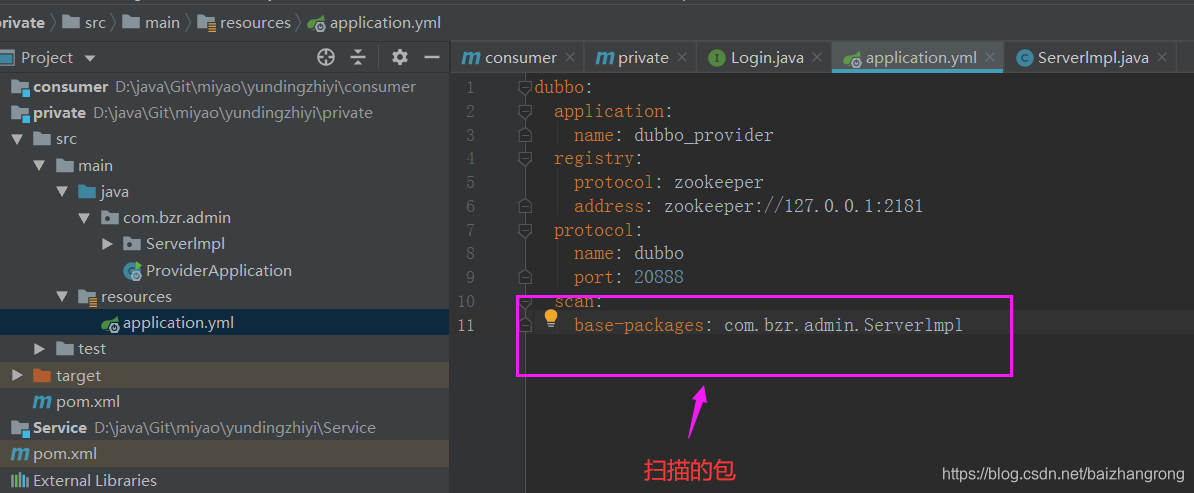Viewport: 1194px width, 493px height.
Task: Collapse the resources folder
Action: (x=62, y=296)
